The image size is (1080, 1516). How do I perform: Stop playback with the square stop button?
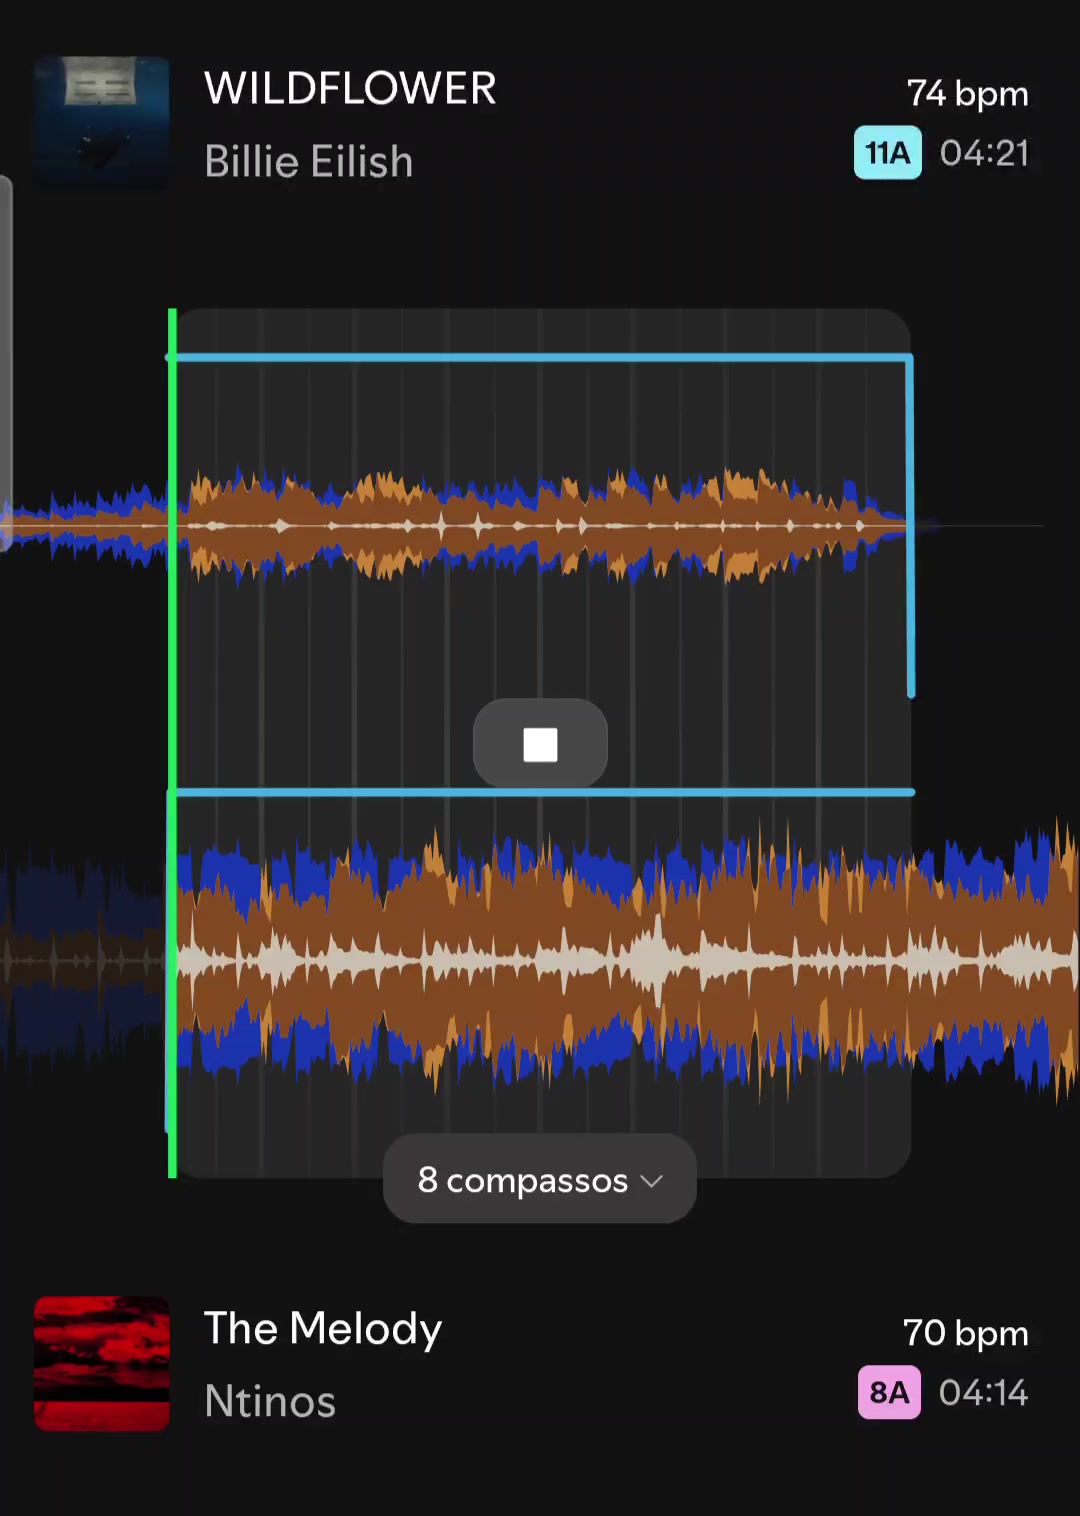(x=540, y=744)
